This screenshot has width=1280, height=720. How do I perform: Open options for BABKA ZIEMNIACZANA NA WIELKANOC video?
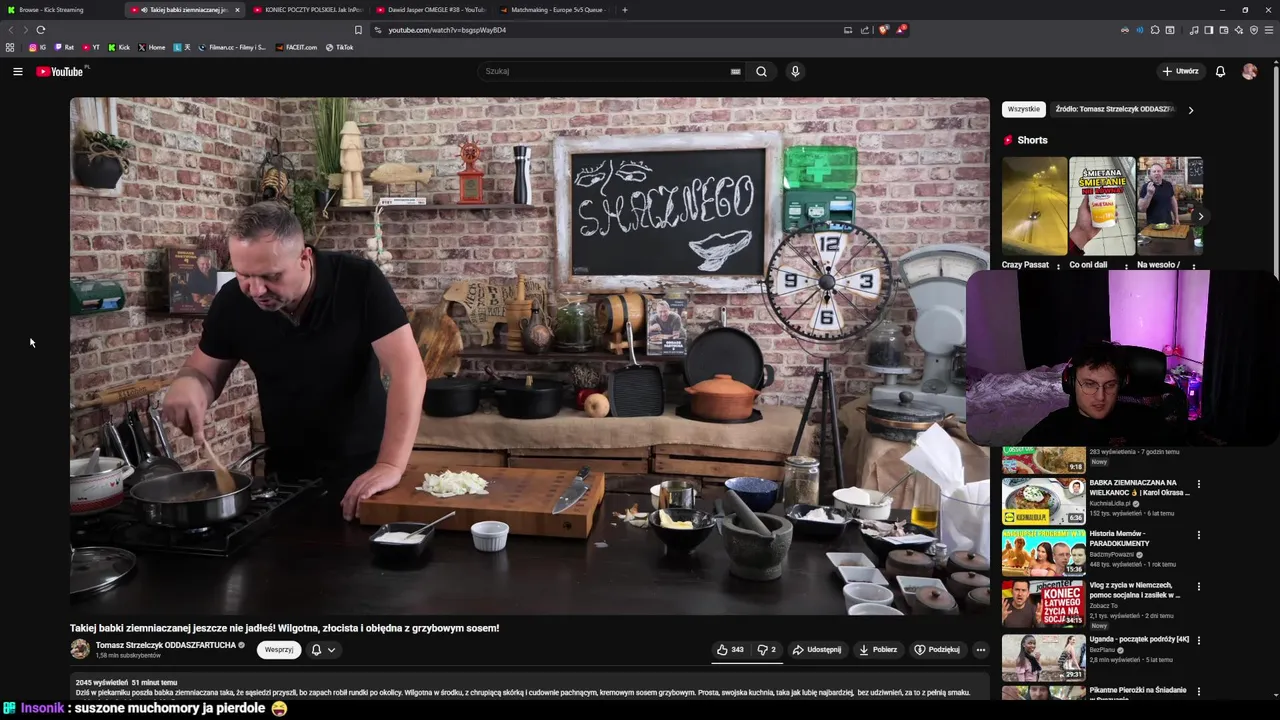pyautogui.click(x=1198, y=484)
